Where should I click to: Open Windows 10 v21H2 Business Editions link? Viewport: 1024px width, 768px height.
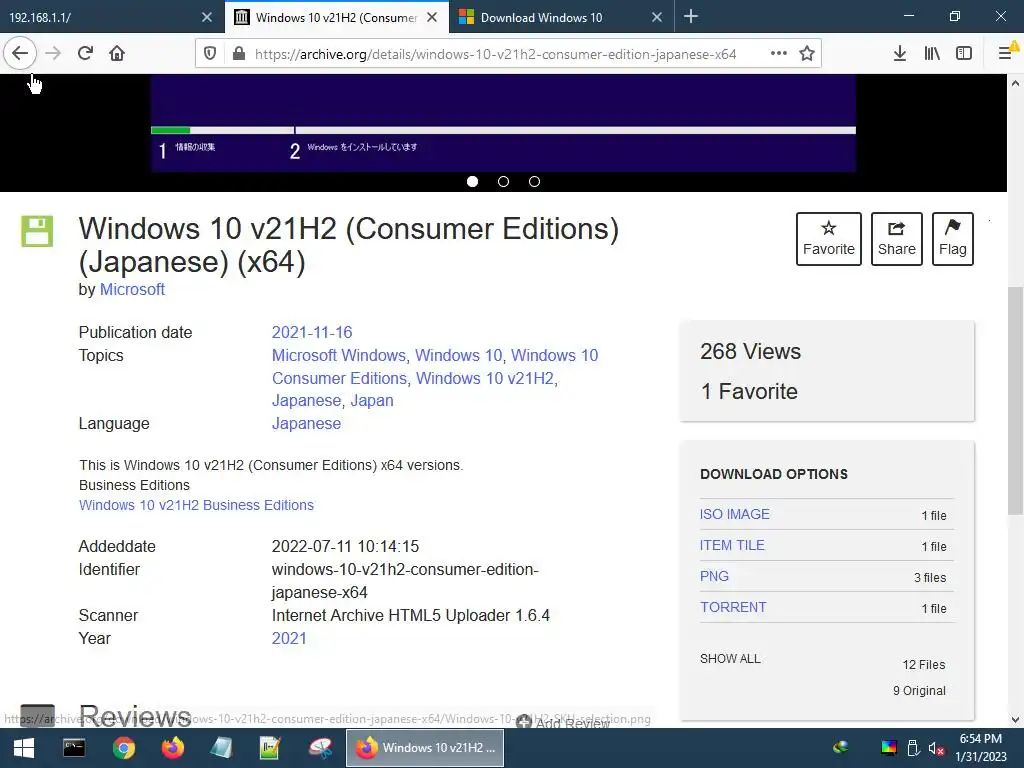pos(196,505)
